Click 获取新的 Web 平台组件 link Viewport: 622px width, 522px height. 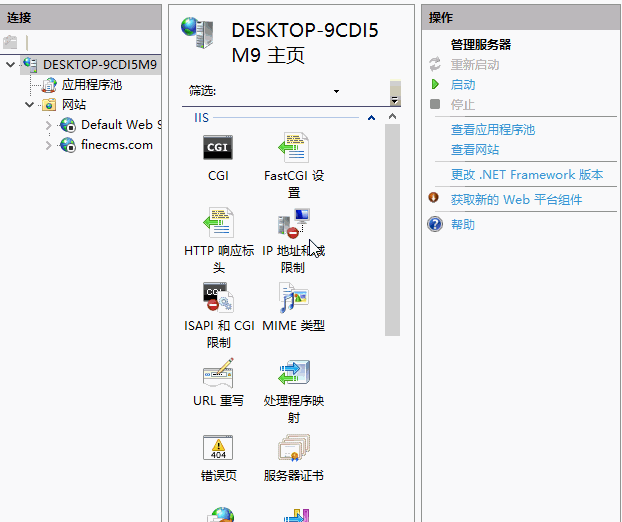(515, 200)
